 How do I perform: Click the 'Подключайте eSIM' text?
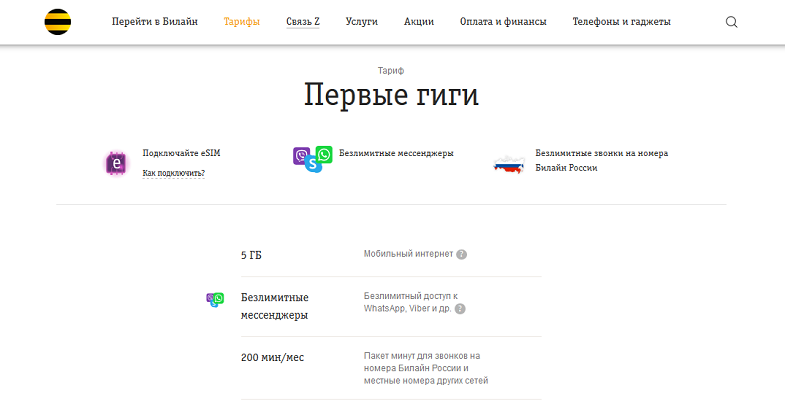pos(181,153)
